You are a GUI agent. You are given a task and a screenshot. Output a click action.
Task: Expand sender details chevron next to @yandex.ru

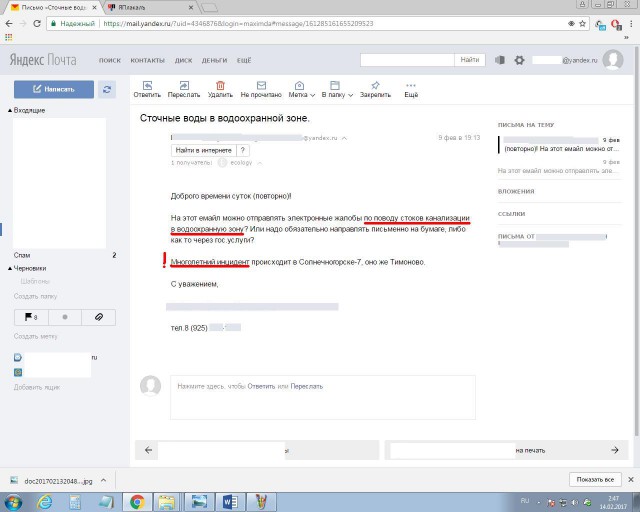[344, 138]
